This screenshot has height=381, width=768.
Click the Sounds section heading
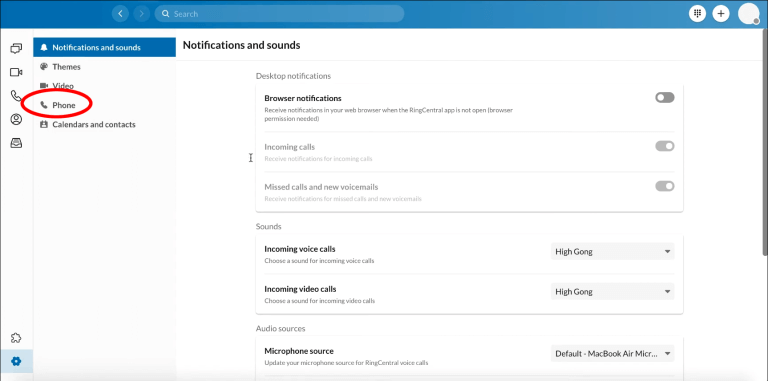(268, 227)
